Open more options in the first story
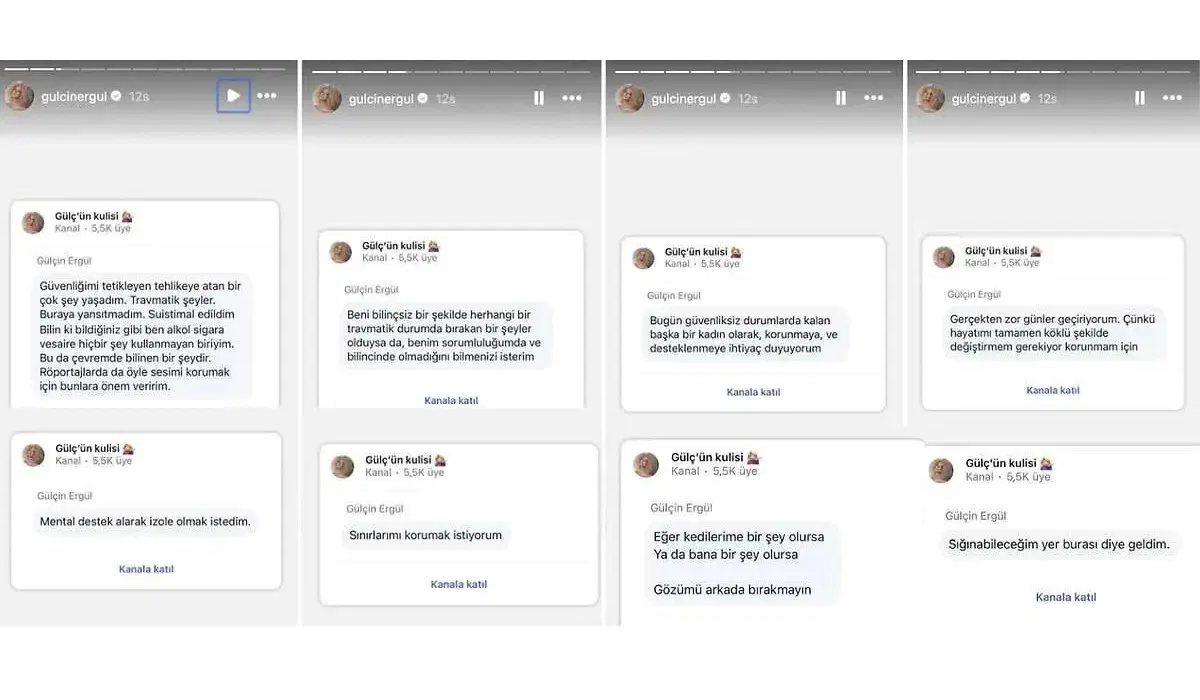The width and height of the screenshot is (1200, 700). [x=267, y=96]
